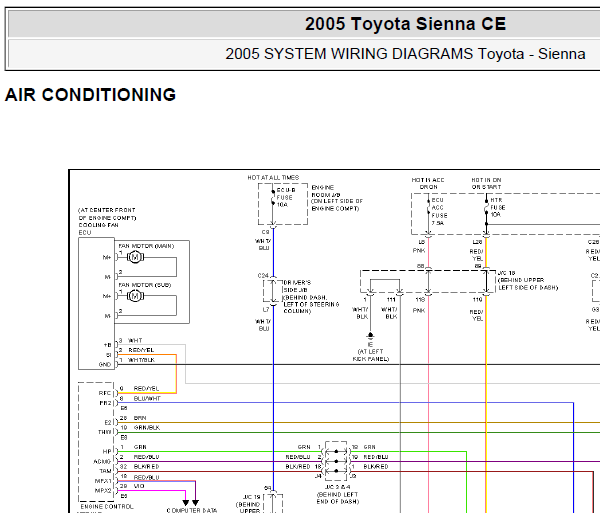Click the IE ground symbol

coord(370,336)
